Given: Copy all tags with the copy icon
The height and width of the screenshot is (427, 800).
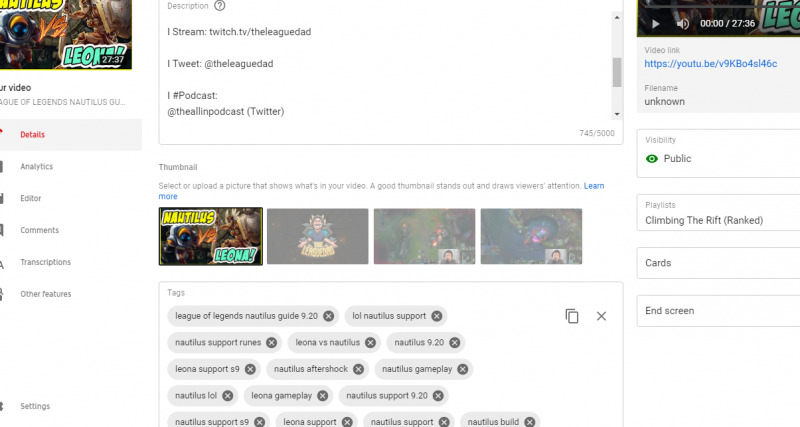Looking at the screenshot, I should (x=572, y=316).
